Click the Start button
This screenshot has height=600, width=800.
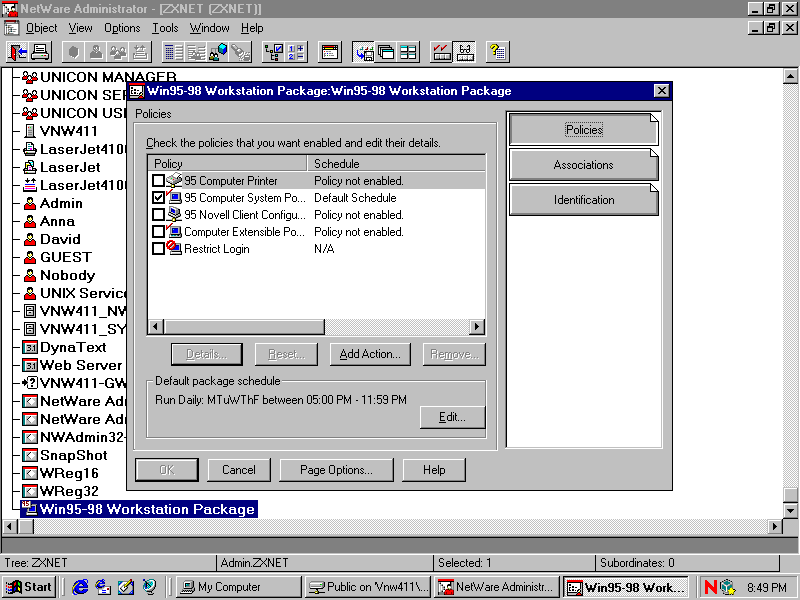30,587
